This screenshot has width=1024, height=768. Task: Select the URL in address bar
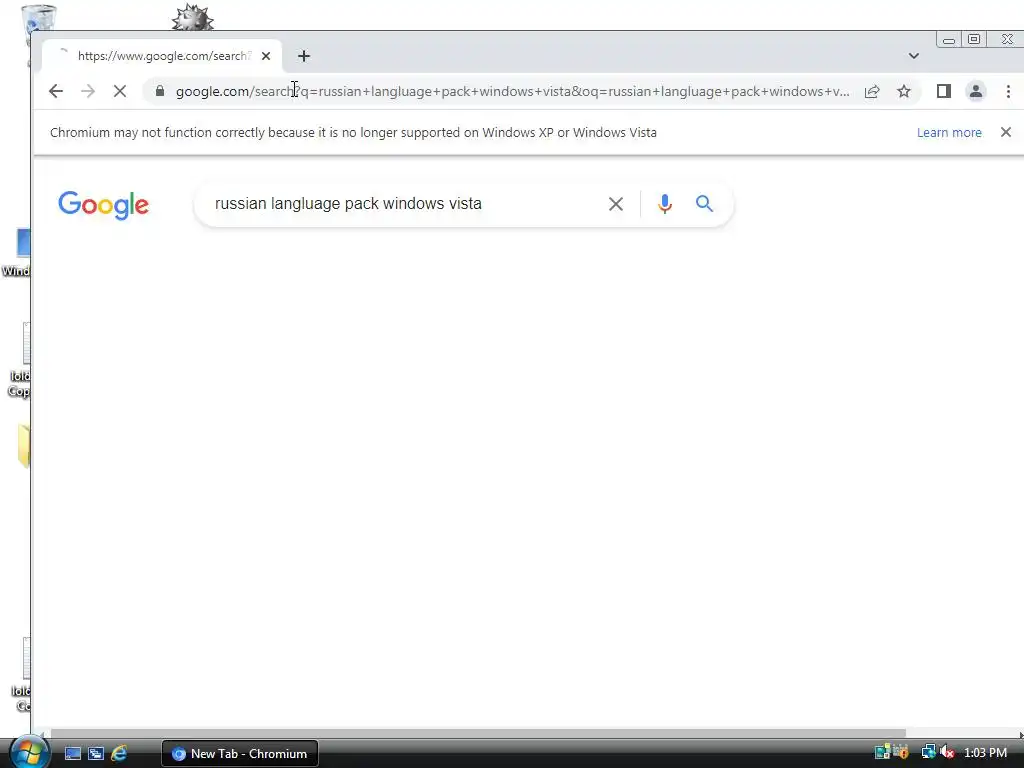click(x=513, y=91)
